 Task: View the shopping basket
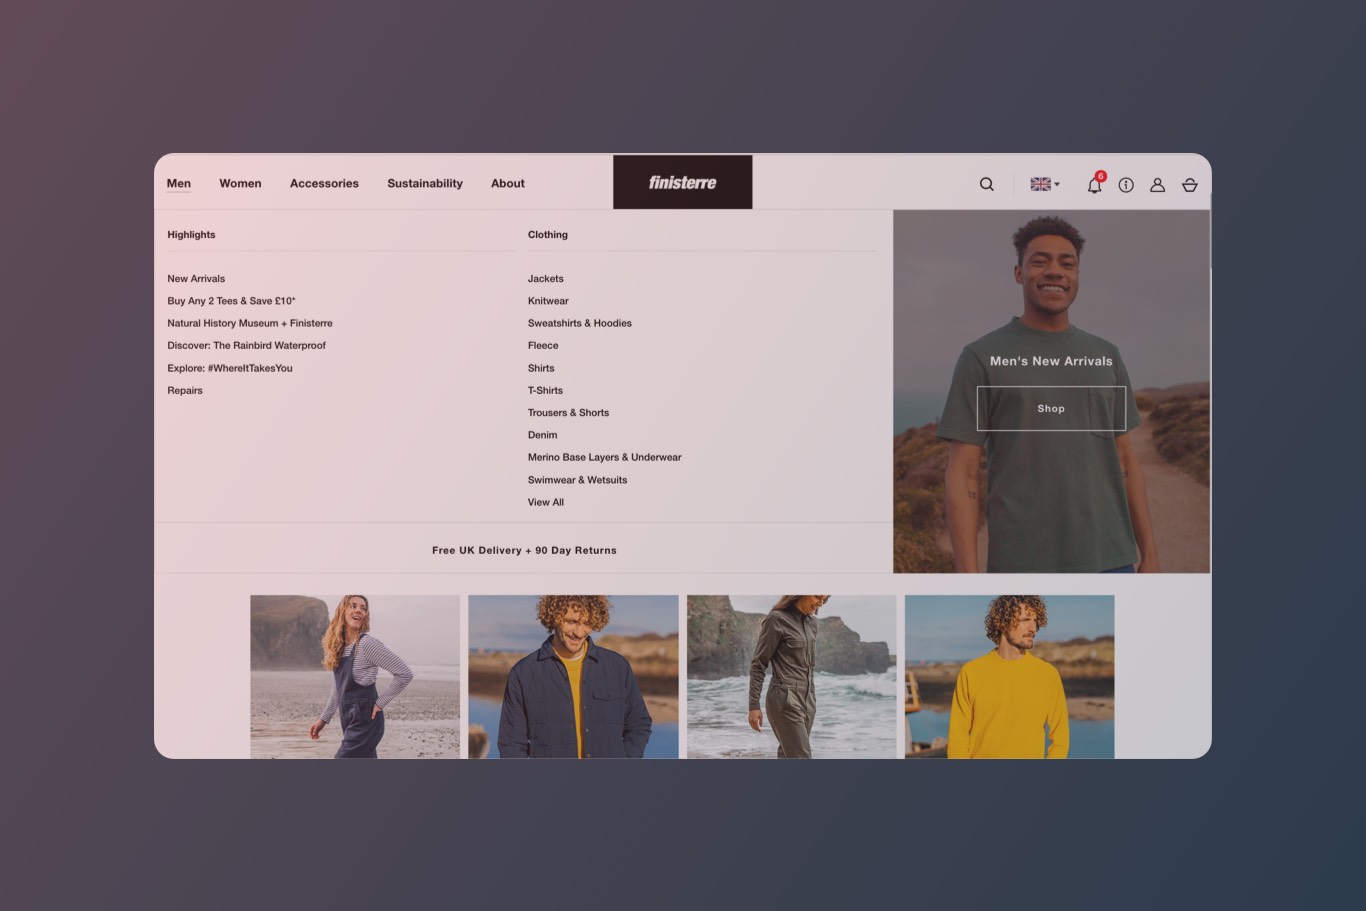point(1189,185)
